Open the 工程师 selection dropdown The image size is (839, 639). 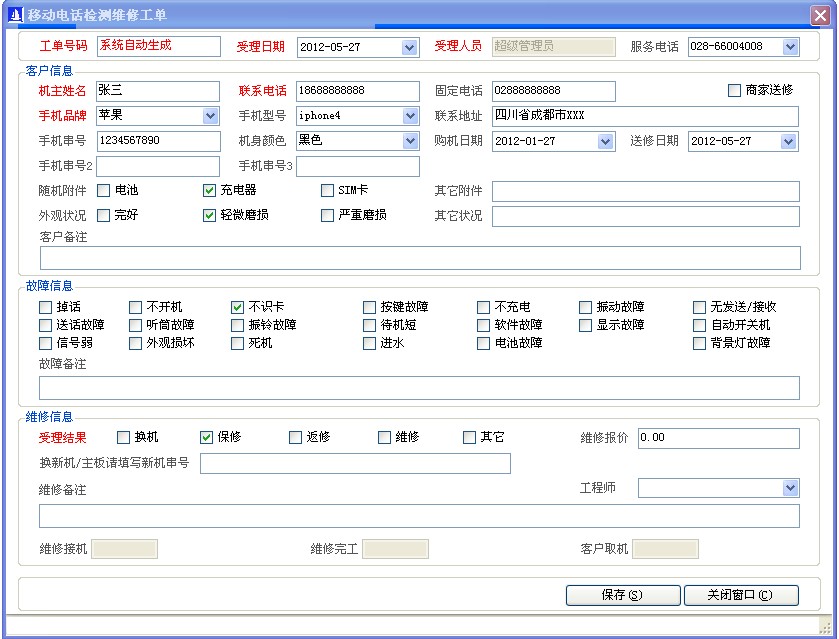pos(789,487)
